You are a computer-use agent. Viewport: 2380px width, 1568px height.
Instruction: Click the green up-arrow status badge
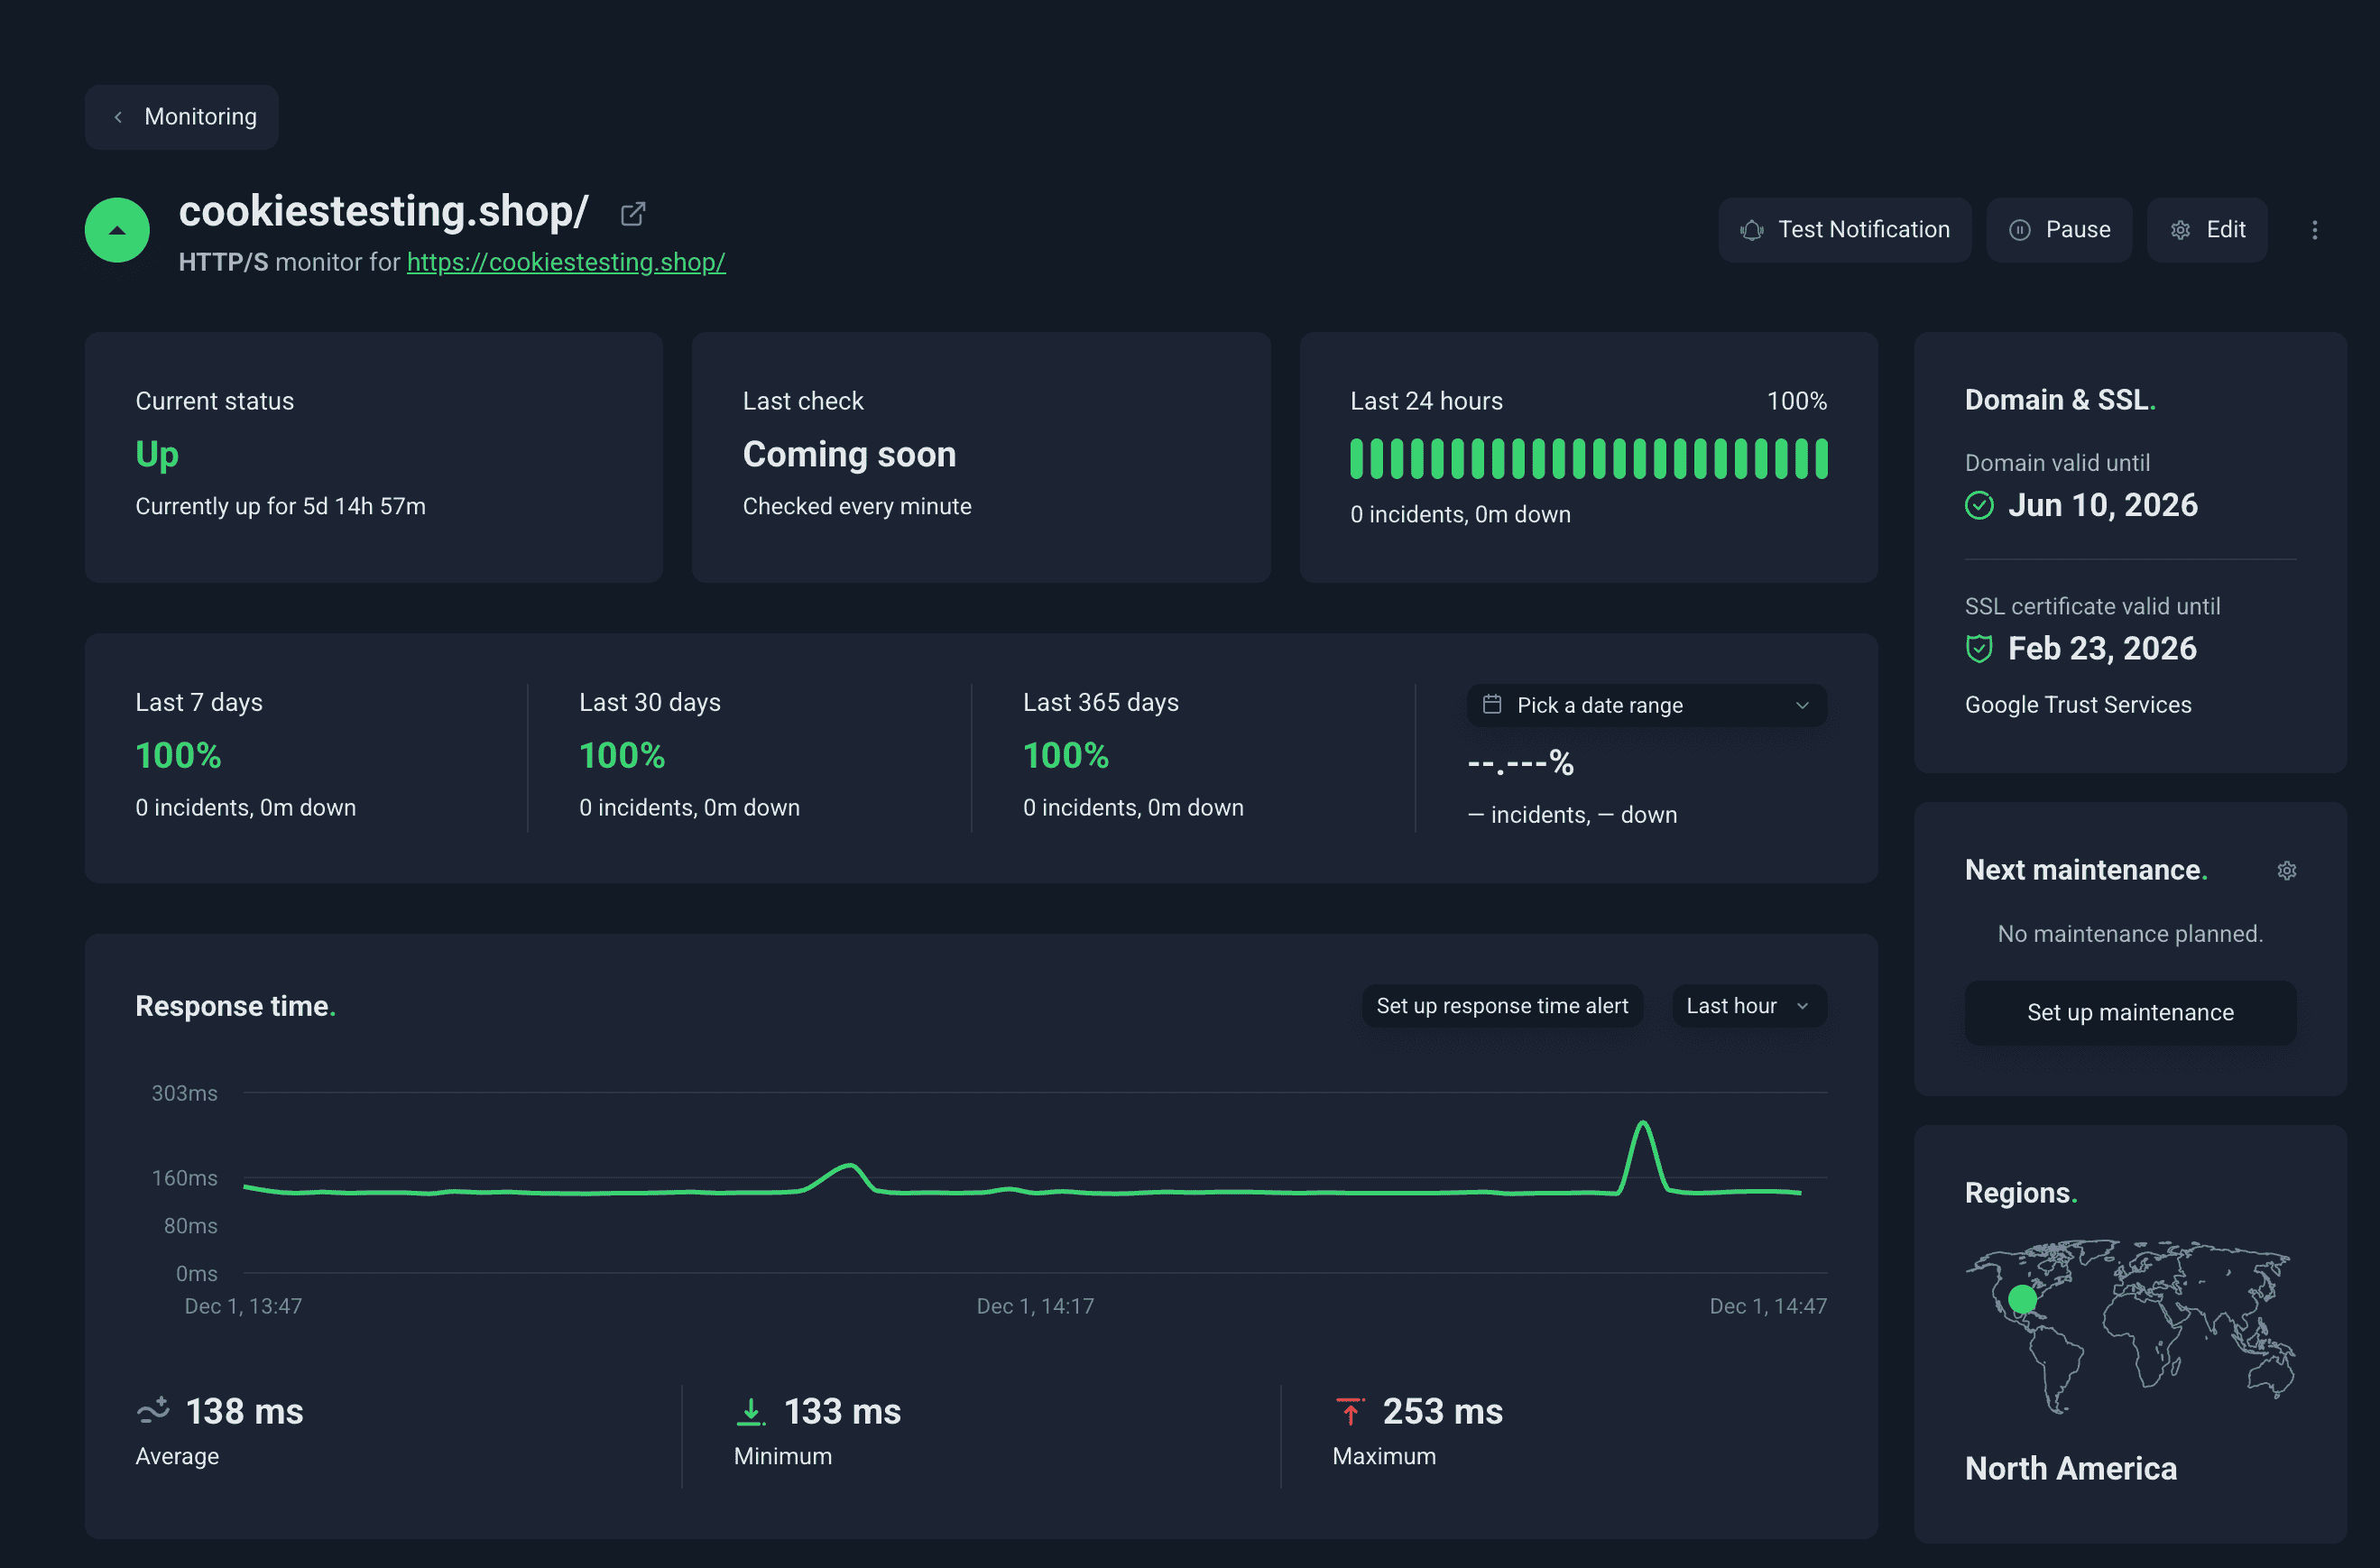pos(117,229)
